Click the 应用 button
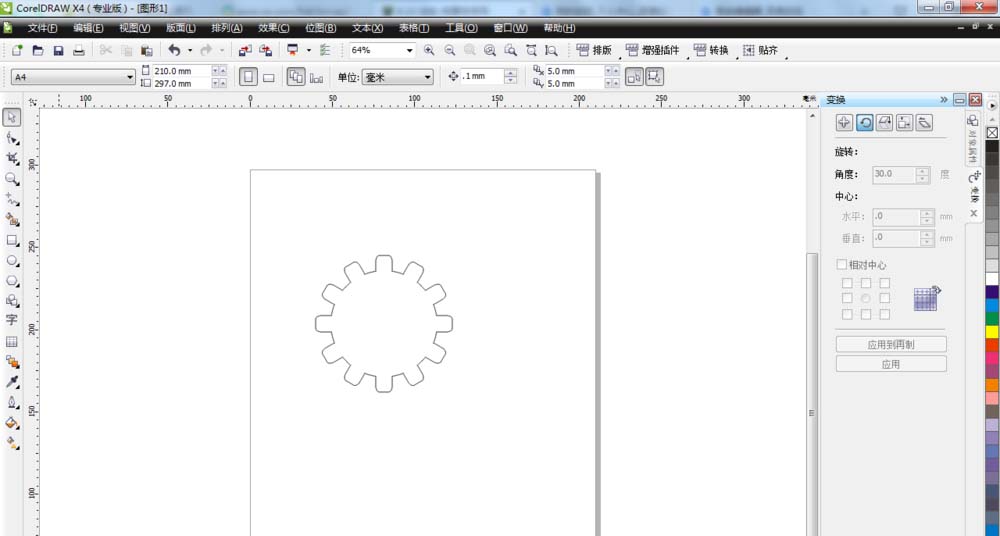 tap(890, 364)
